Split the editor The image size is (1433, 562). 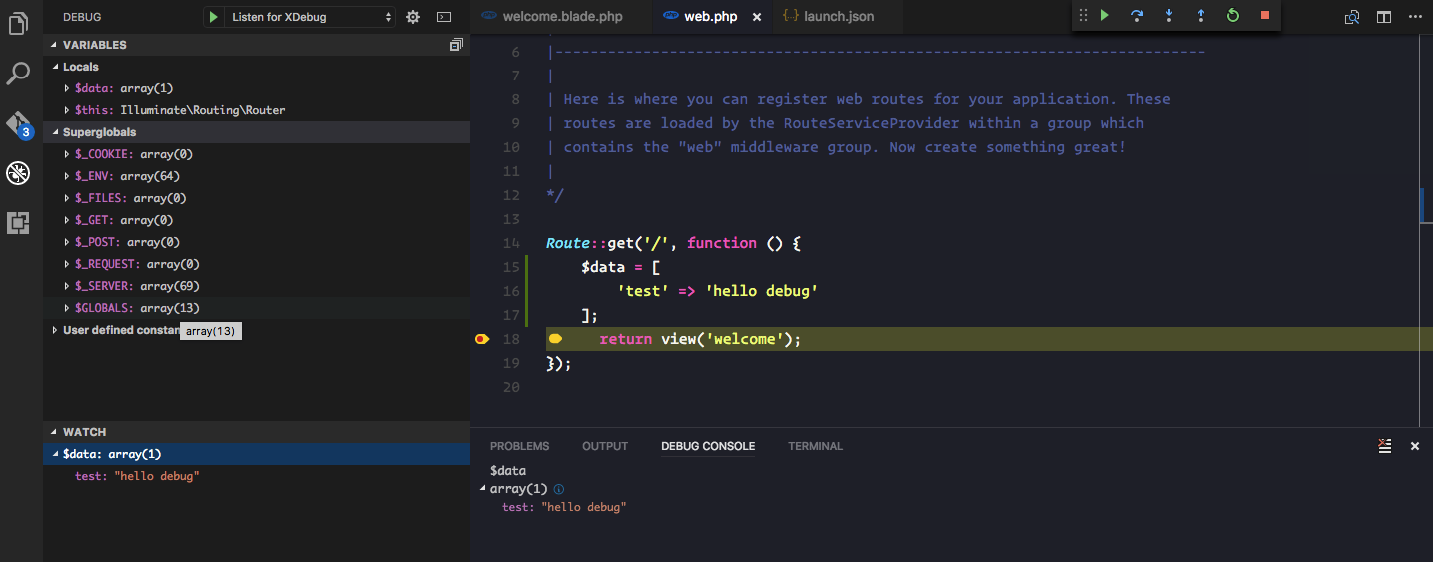1383,17
